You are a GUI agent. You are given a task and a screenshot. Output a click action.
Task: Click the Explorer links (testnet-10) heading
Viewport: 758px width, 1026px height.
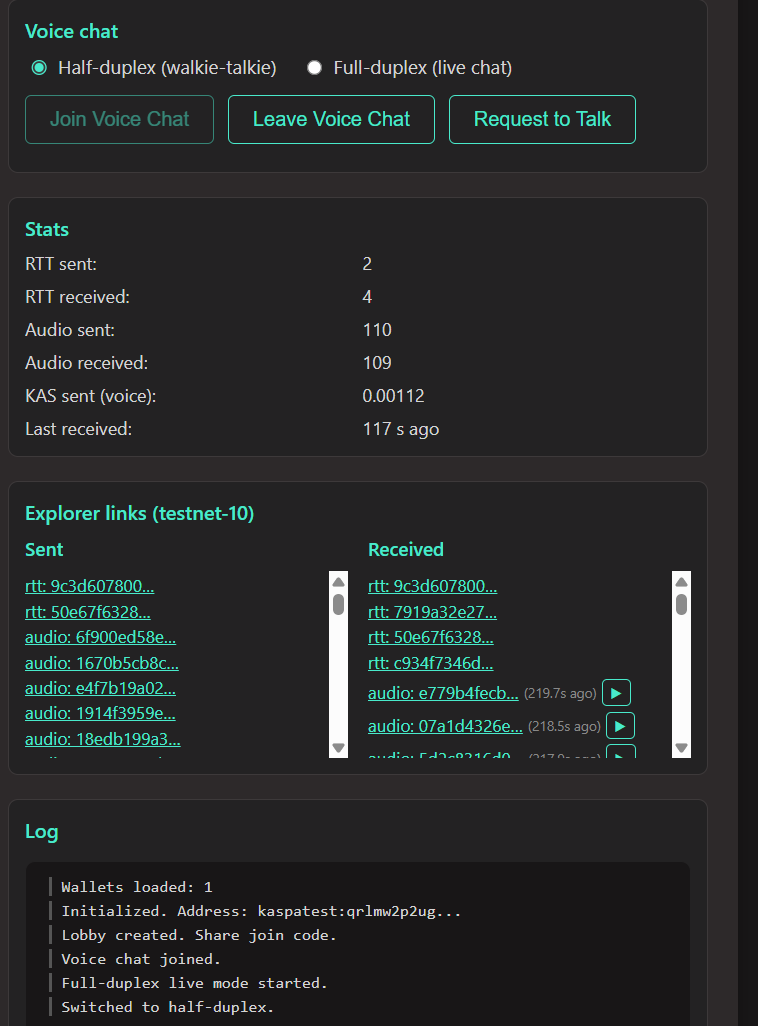[139, 514]
